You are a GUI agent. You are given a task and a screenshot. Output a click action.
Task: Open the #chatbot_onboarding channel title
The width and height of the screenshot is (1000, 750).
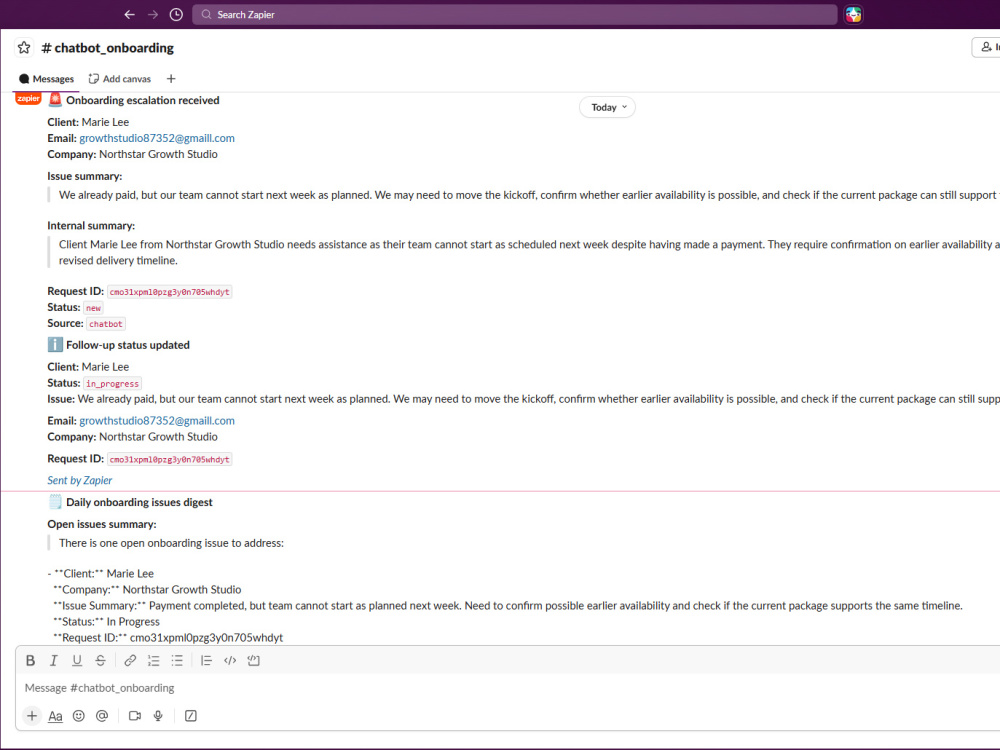click(x=108, y=48)
